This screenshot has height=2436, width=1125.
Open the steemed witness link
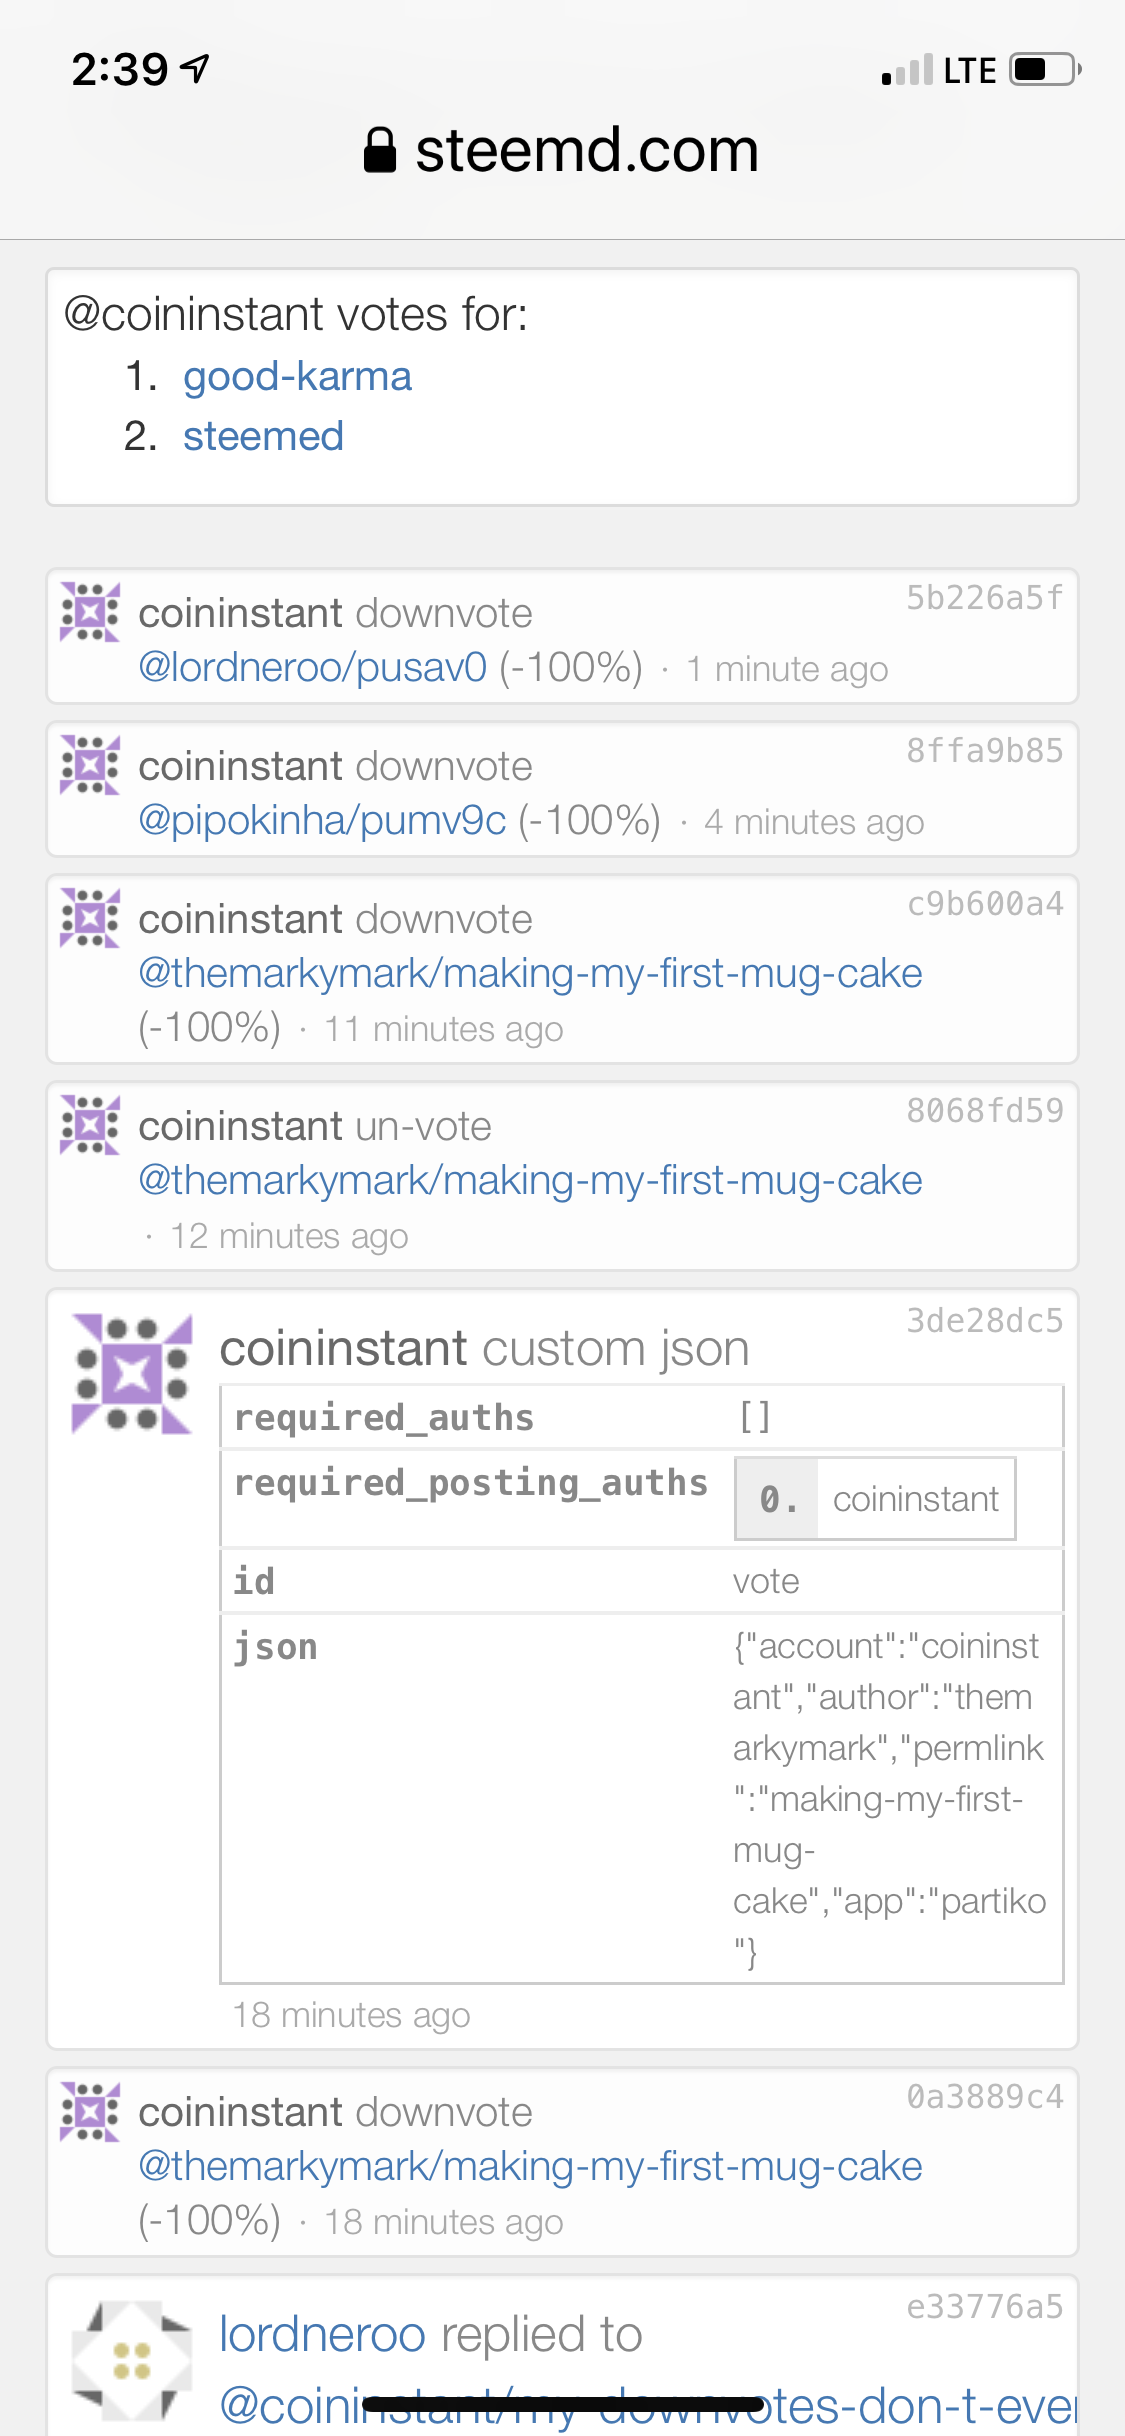pyautogui.click(x=263, y=436)
